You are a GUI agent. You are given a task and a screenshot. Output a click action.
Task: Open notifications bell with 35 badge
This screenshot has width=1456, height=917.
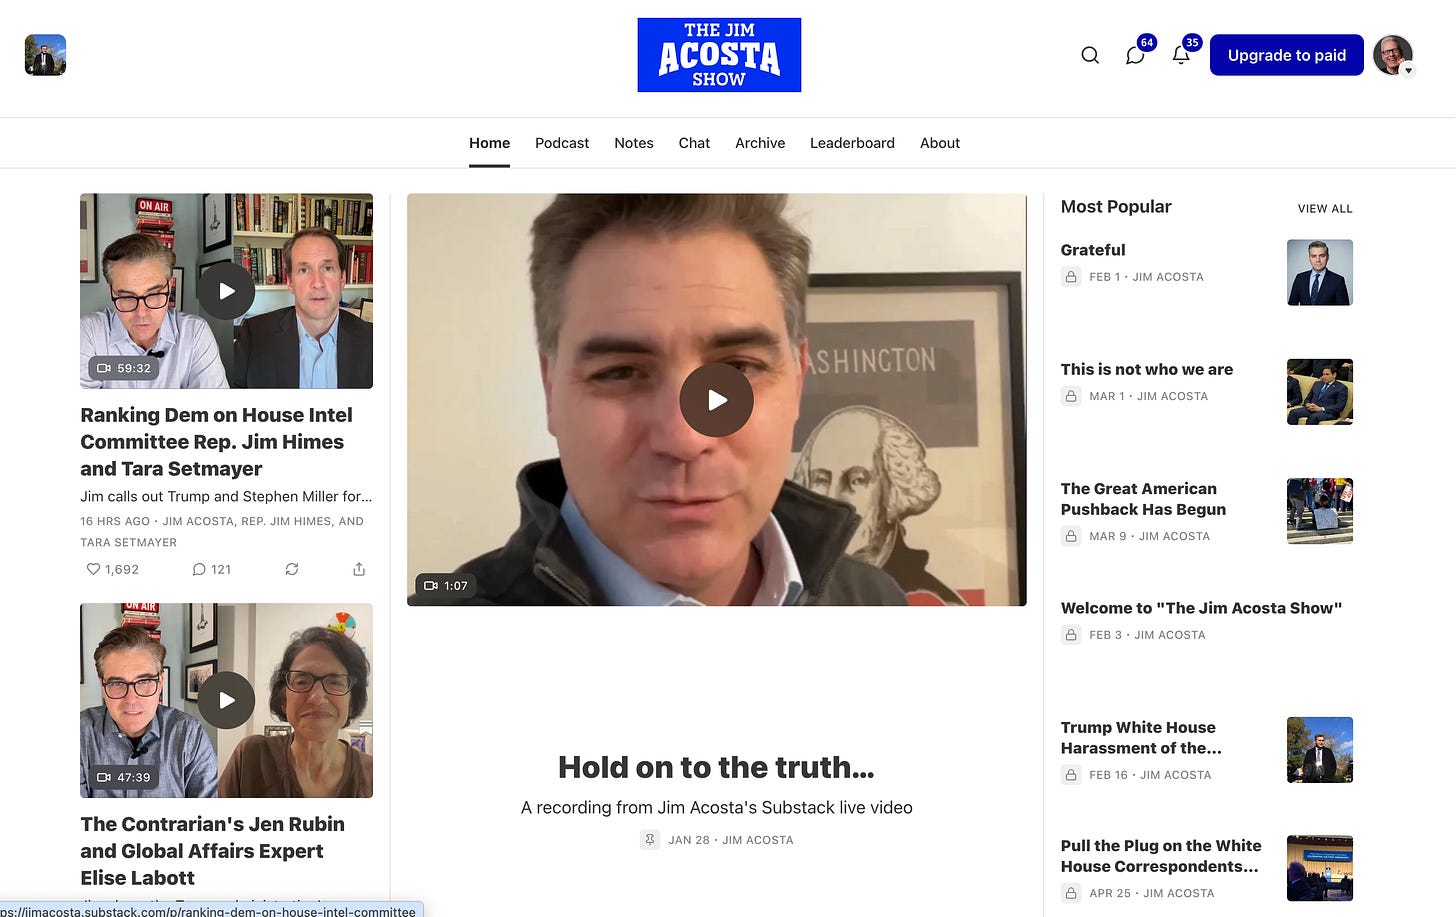click(1182, 54)
